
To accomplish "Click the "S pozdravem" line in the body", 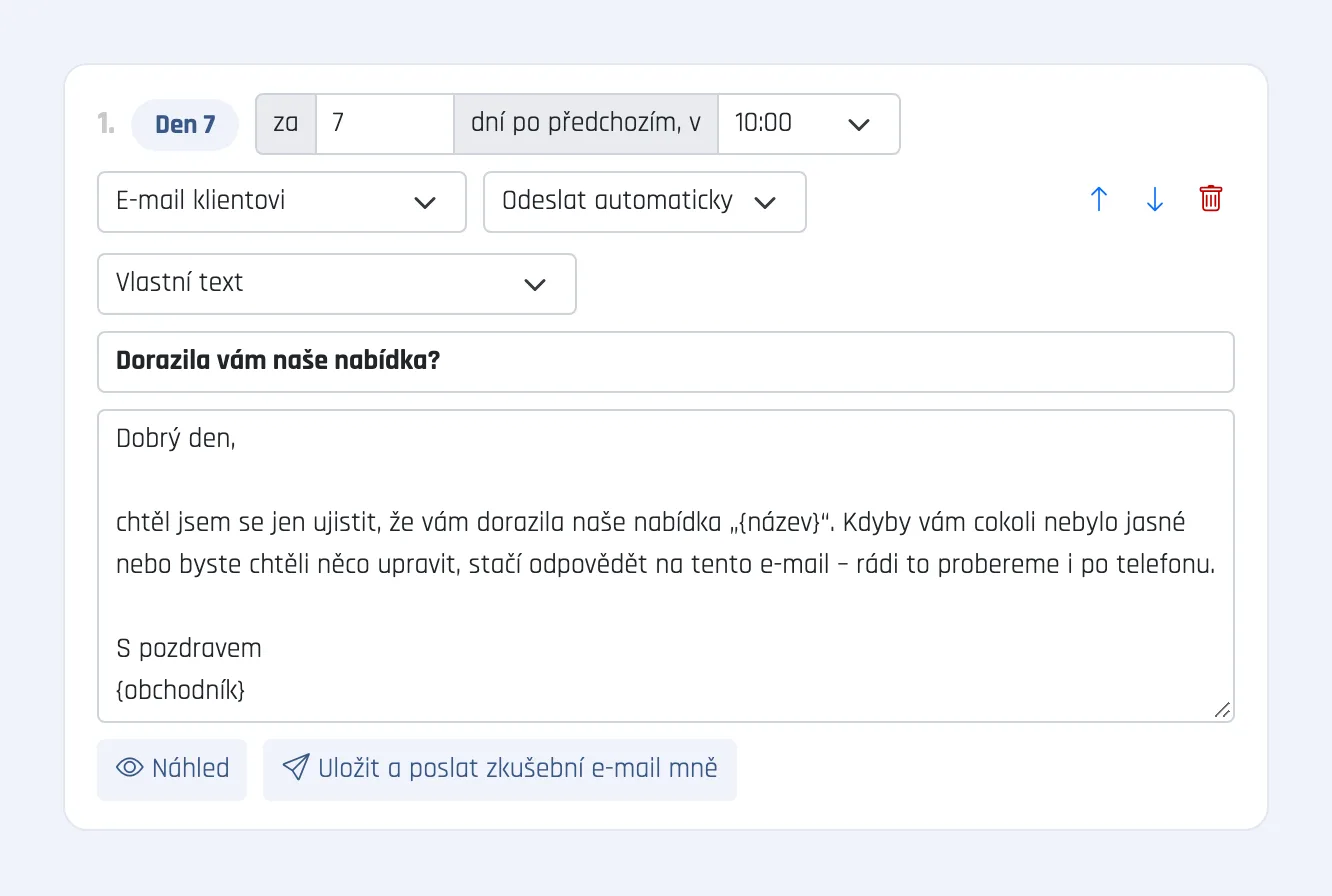I will [189, 648].
